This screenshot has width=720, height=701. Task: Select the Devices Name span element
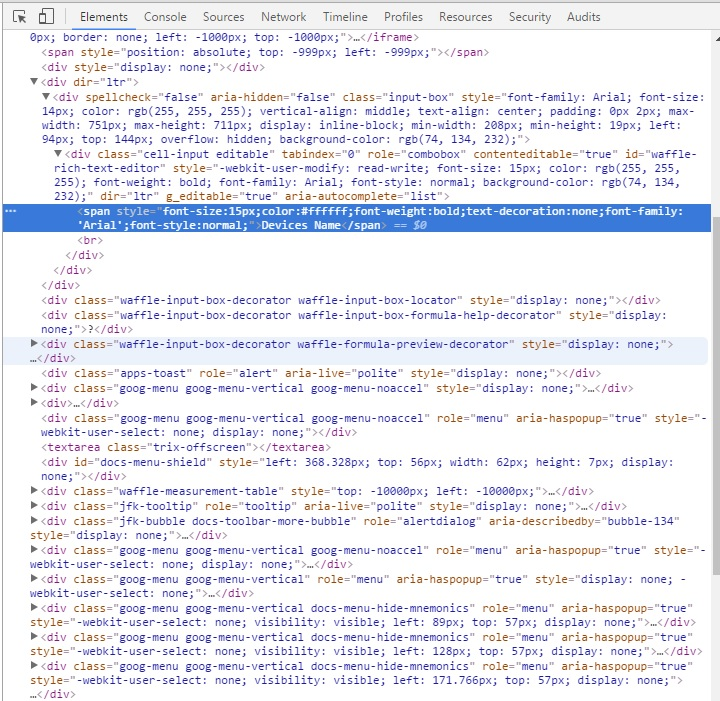pyautogui.click(x=357, y=218)
